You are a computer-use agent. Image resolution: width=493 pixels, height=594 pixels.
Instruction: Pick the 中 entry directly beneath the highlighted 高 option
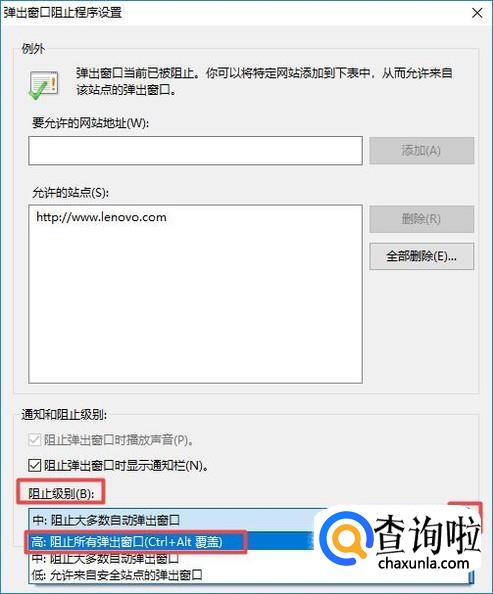pos(105,559)
